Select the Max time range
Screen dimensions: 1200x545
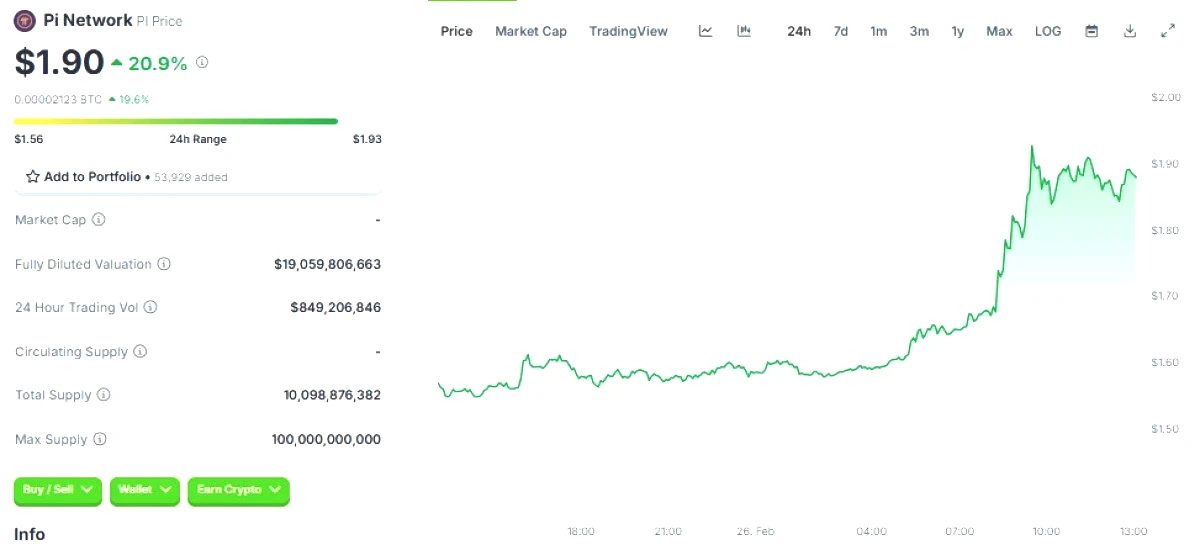point(999,31)
